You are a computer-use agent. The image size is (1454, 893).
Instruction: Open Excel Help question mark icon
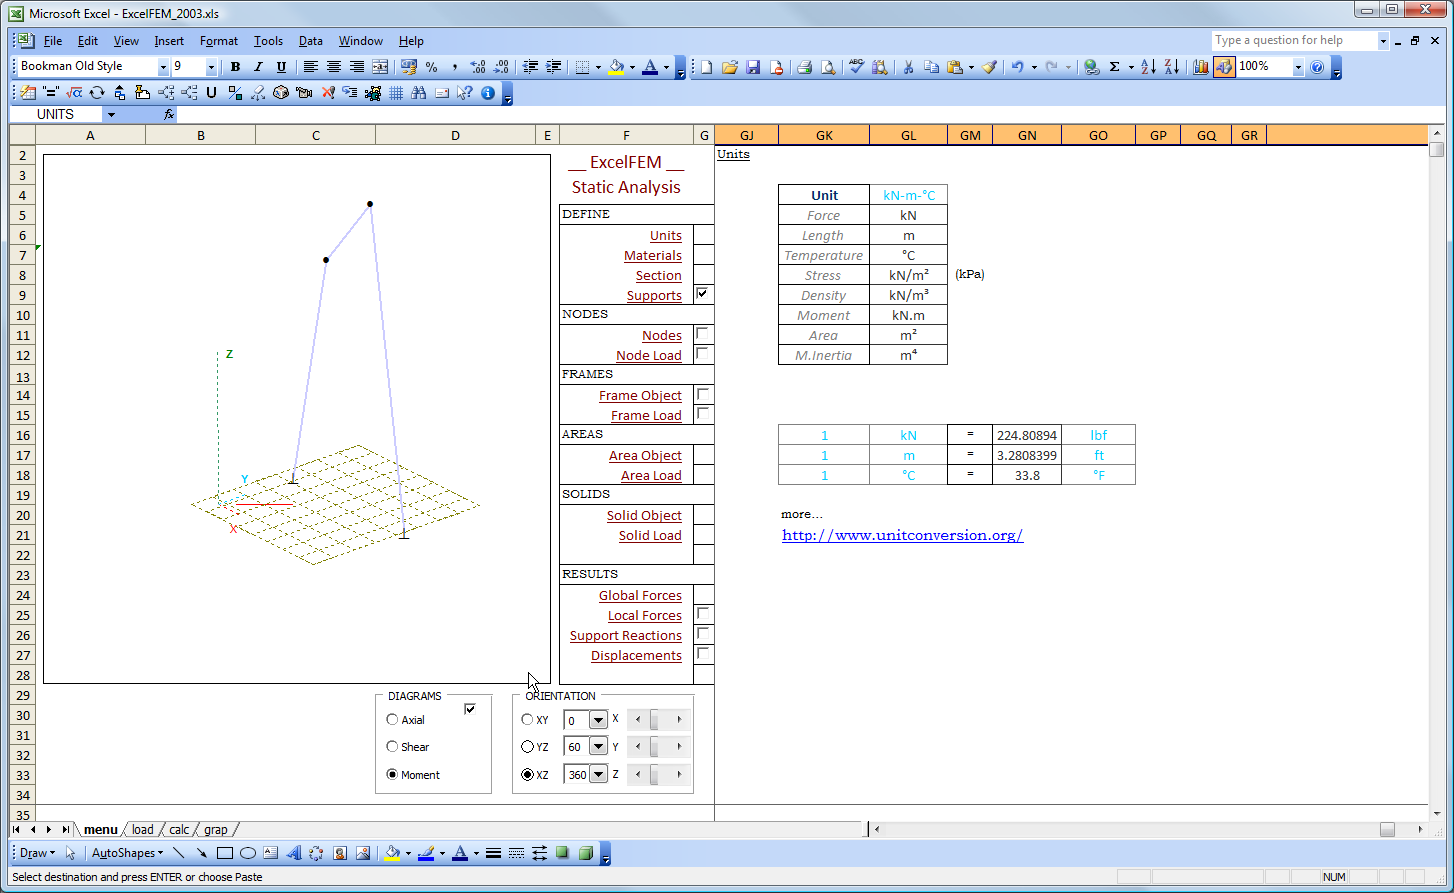pos(1317,67)
